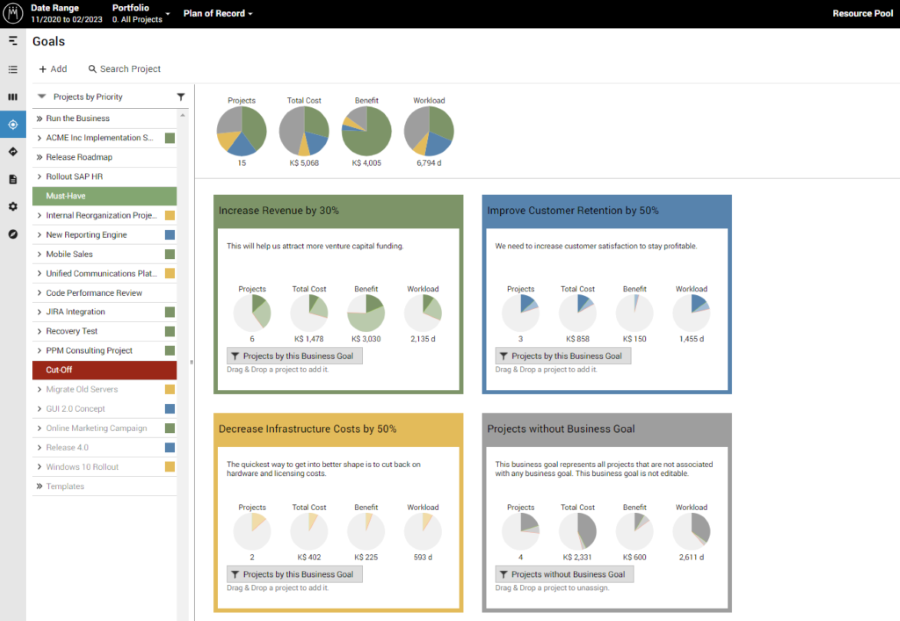Filter projects by Decrease Infrastructure Costs goal
This screenshot has width=900, height=621.
294,574
